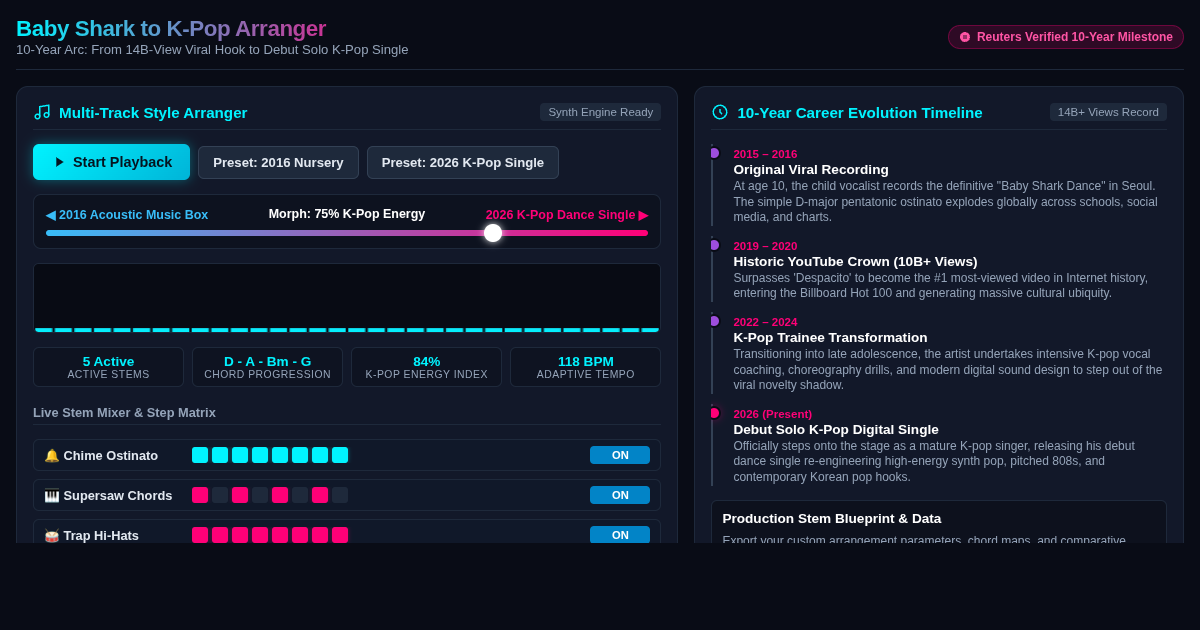1200x630 pixels.
Task: Click the audio visualizer display
Action: [x=347, y=298]
